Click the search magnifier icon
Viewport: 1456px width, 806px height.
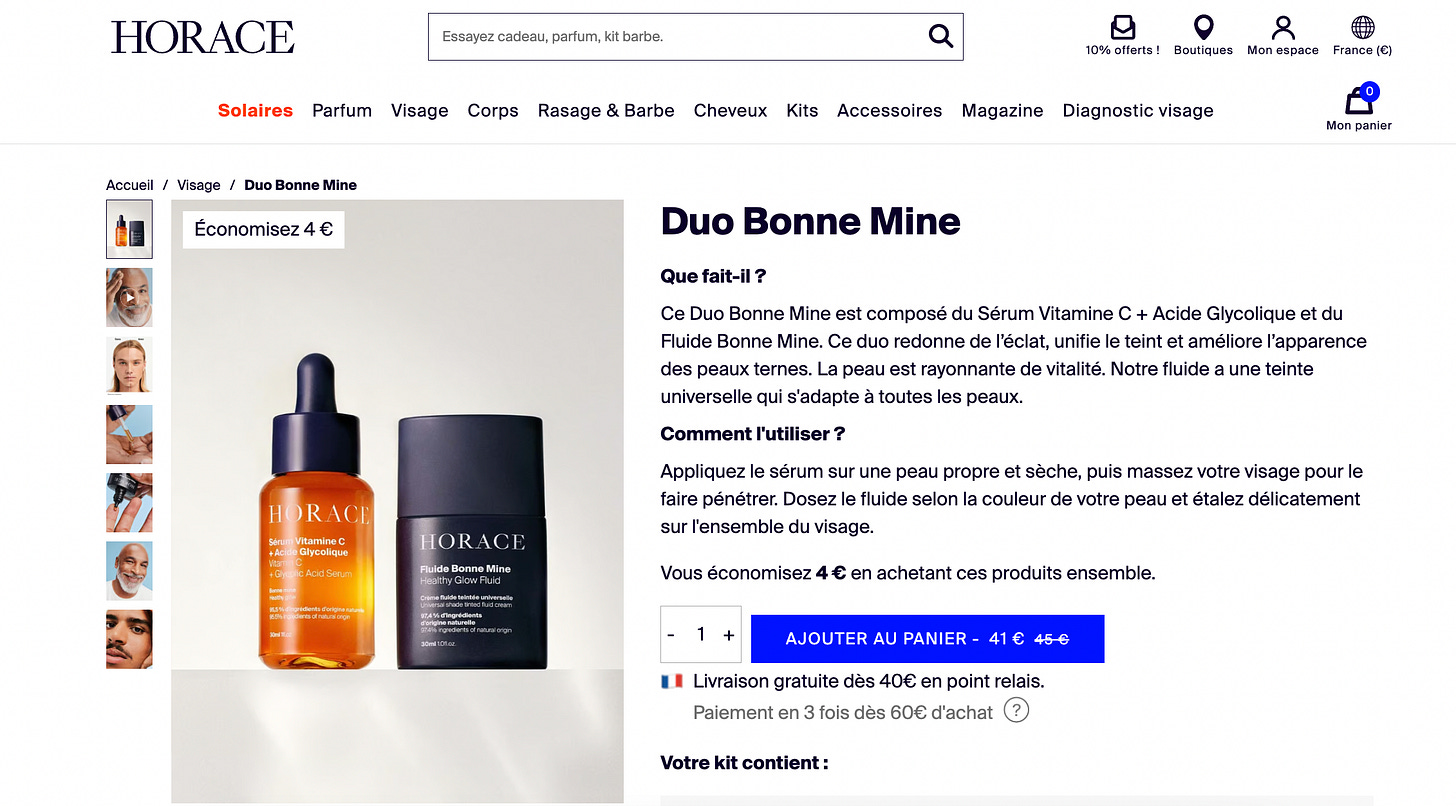(940, 36)
